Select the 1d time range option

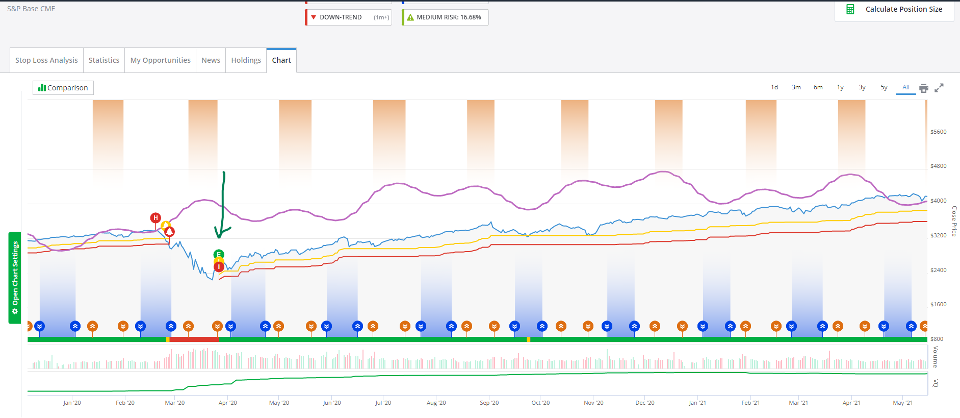click(x=774, y=88)
